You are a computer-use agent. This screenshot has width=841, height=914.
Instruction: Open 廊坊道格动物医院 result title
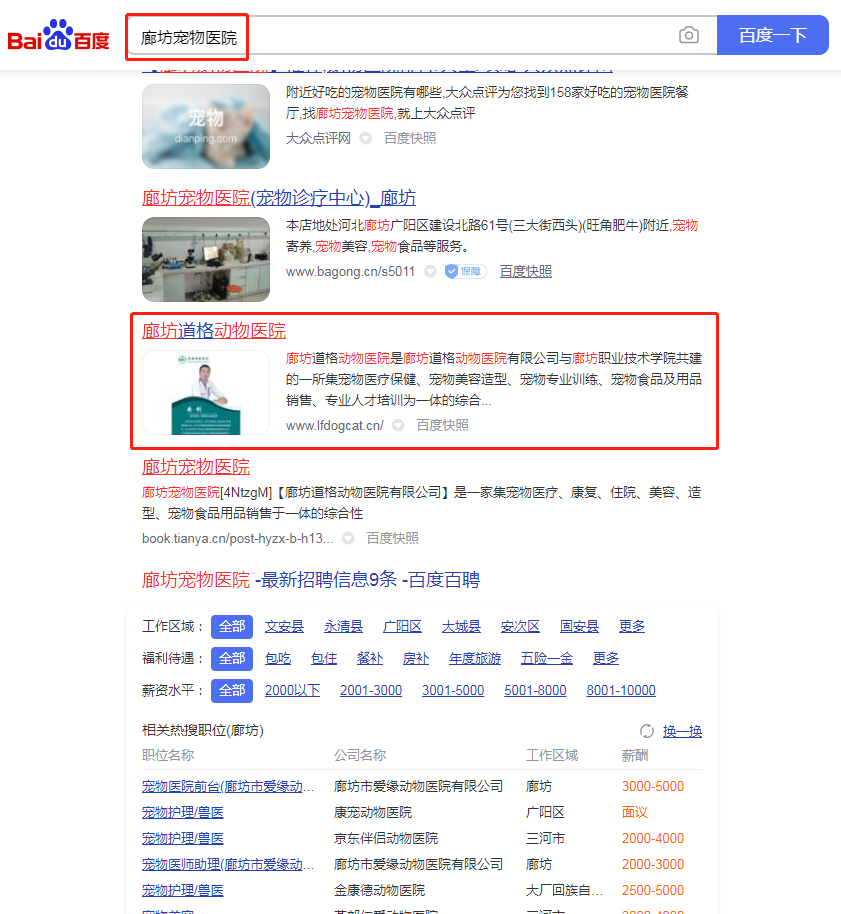(214, 331)
